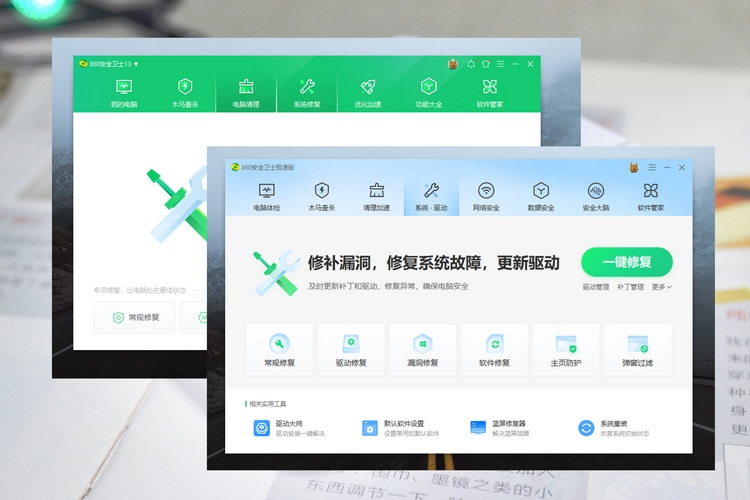Open 软件管家 in the 极速版 window
This screenshot has height=500, width=750.
click(x=651, y=197)
